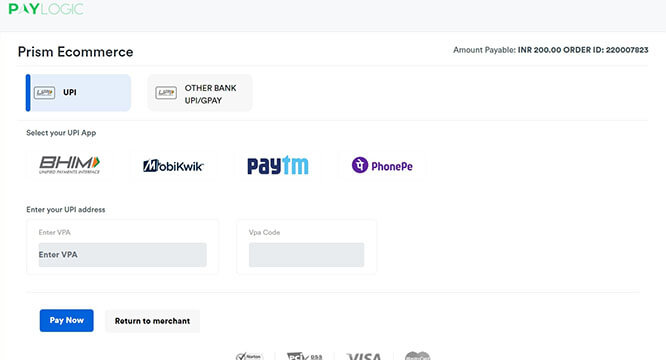Select the BHIM UPI app logo

pyautogui.click(x=69, y=165)
